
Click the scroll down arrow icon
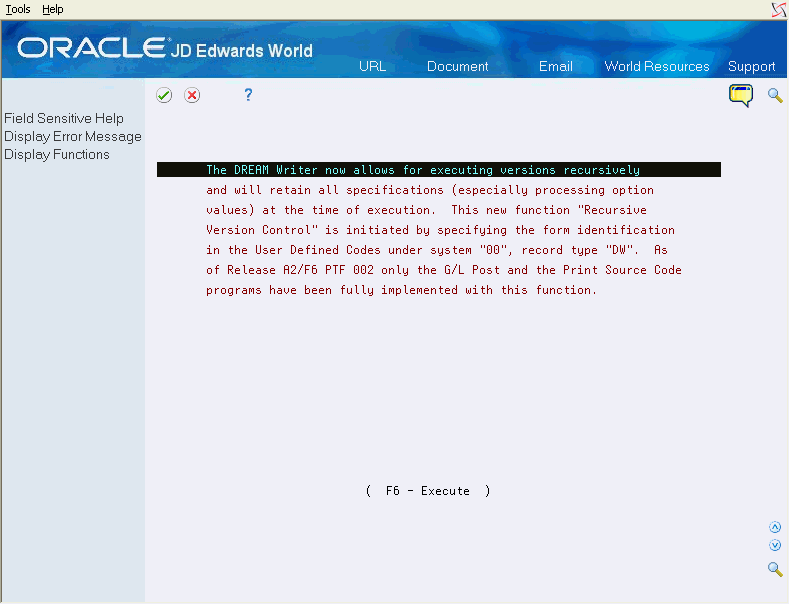point(775,545)
